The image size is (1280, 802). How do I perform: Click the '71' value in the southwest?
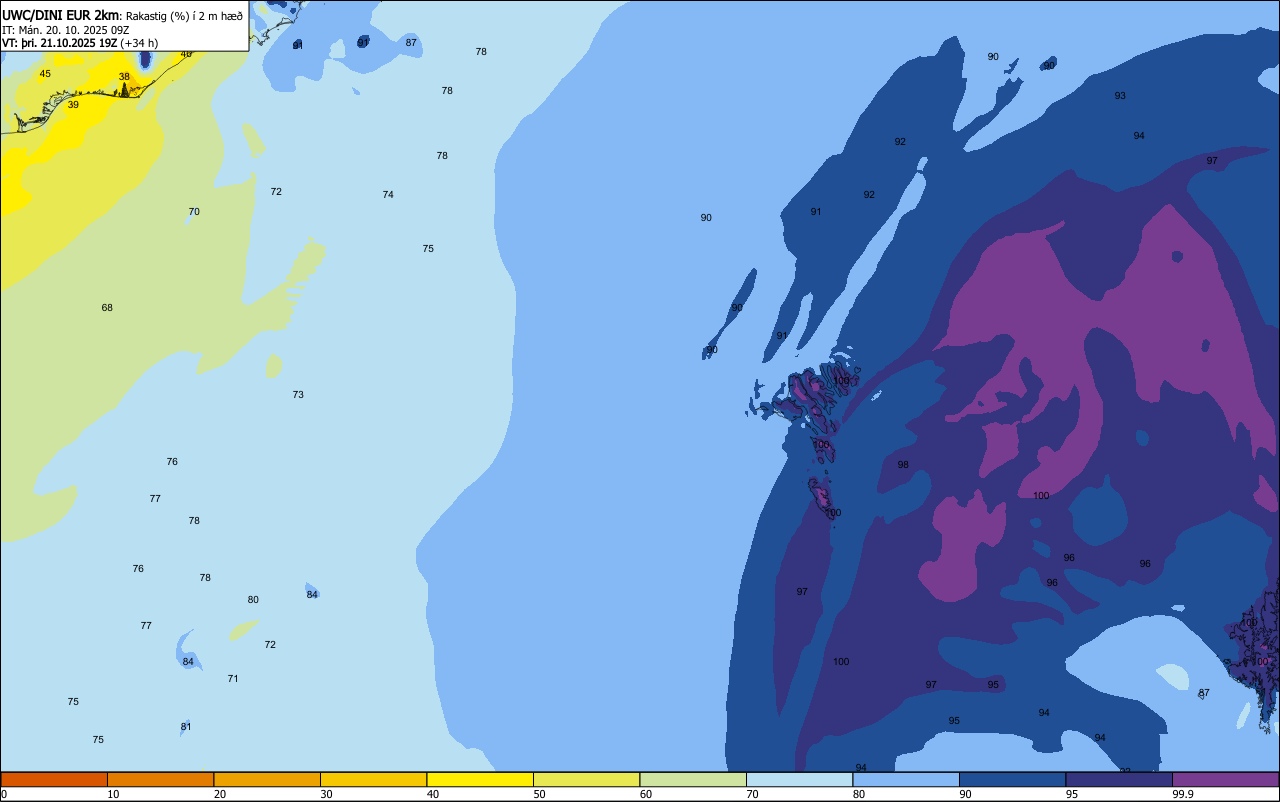click(x=233, y=679)
